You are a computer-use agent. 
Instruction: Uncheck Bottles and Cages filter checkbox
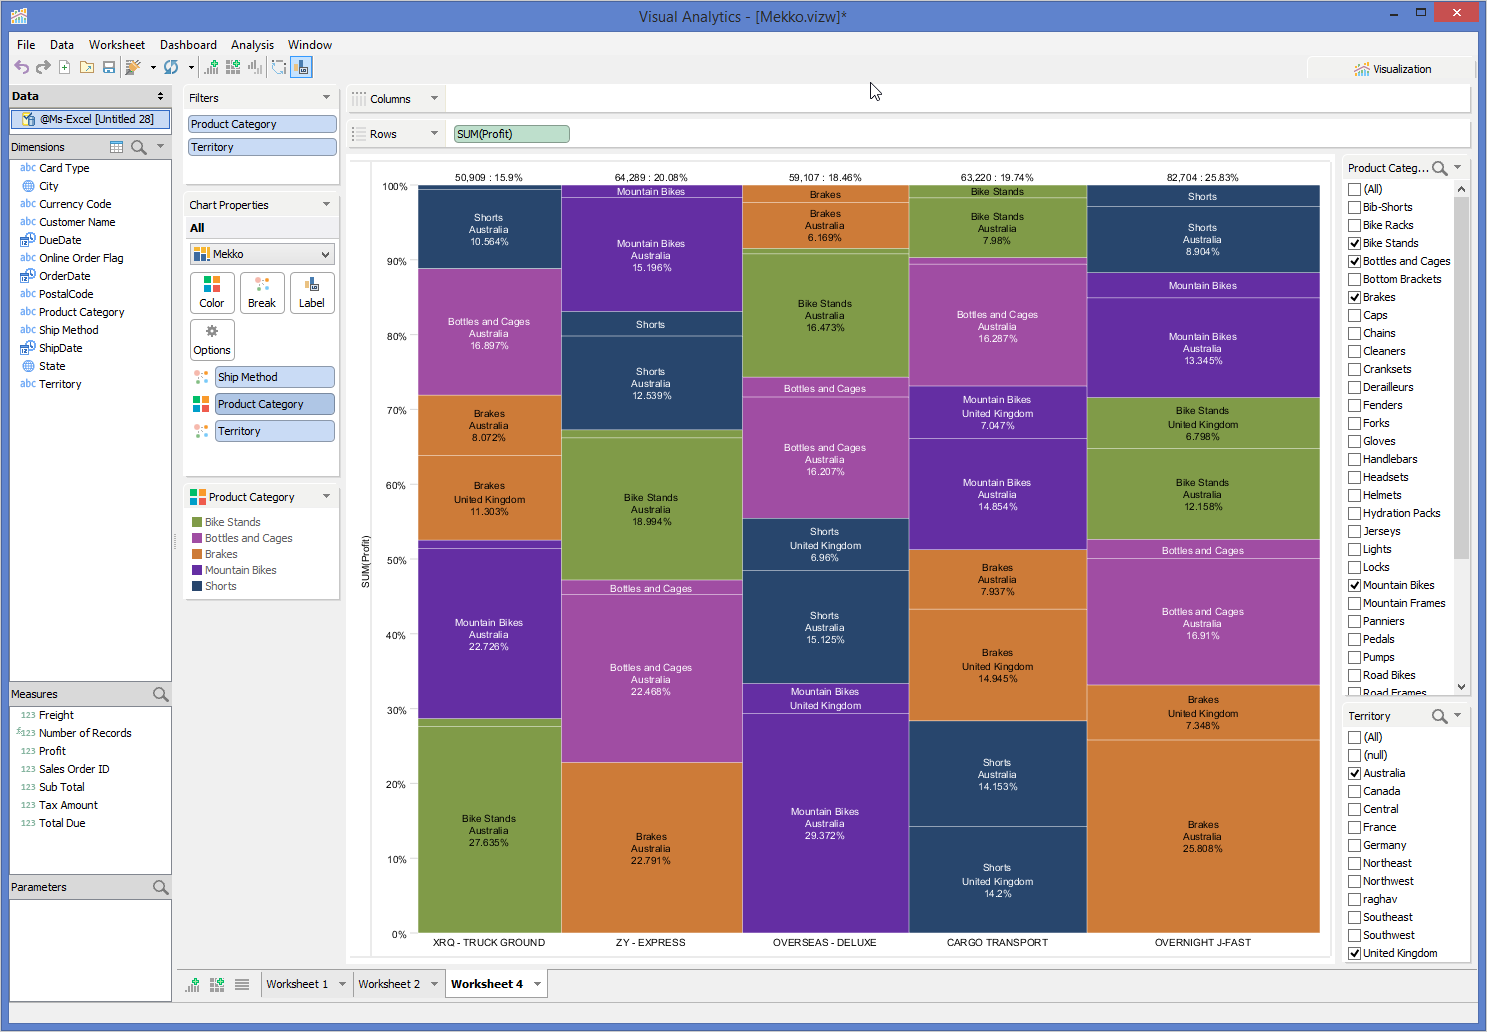(1354, 261)
